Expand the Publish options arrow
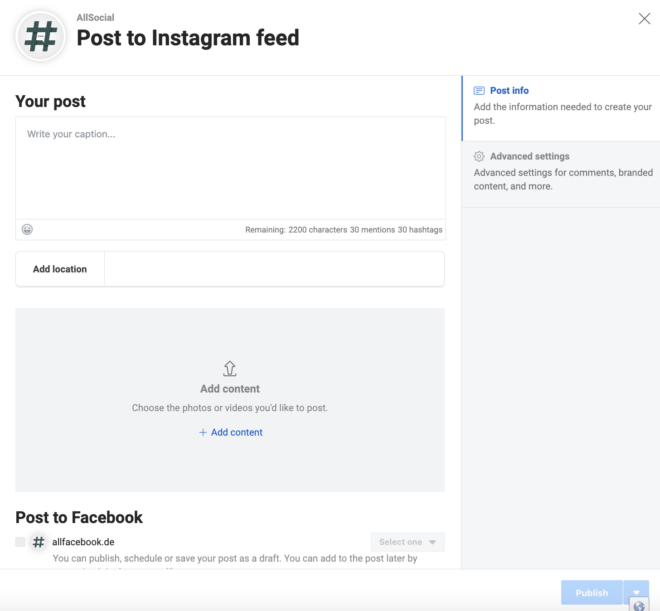Viewport: 660px width, 611px height. (x=636, y=592)
